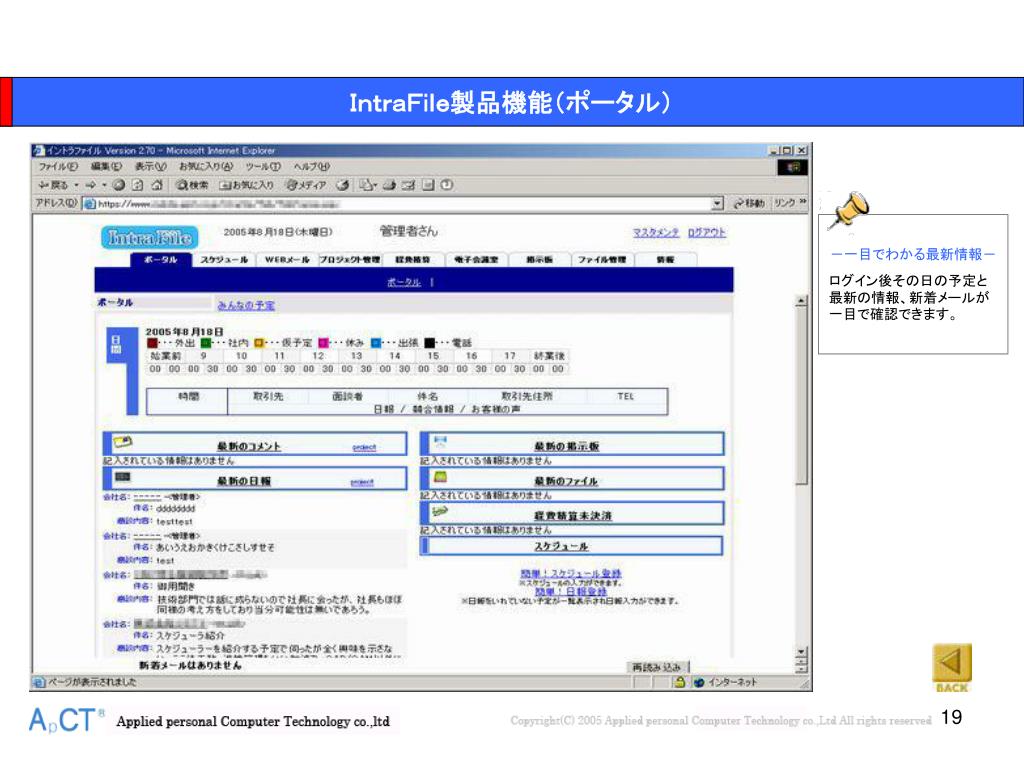Switch to the 電子会議室 tab
Screen dimensions: 1024x768
point(476,260)
